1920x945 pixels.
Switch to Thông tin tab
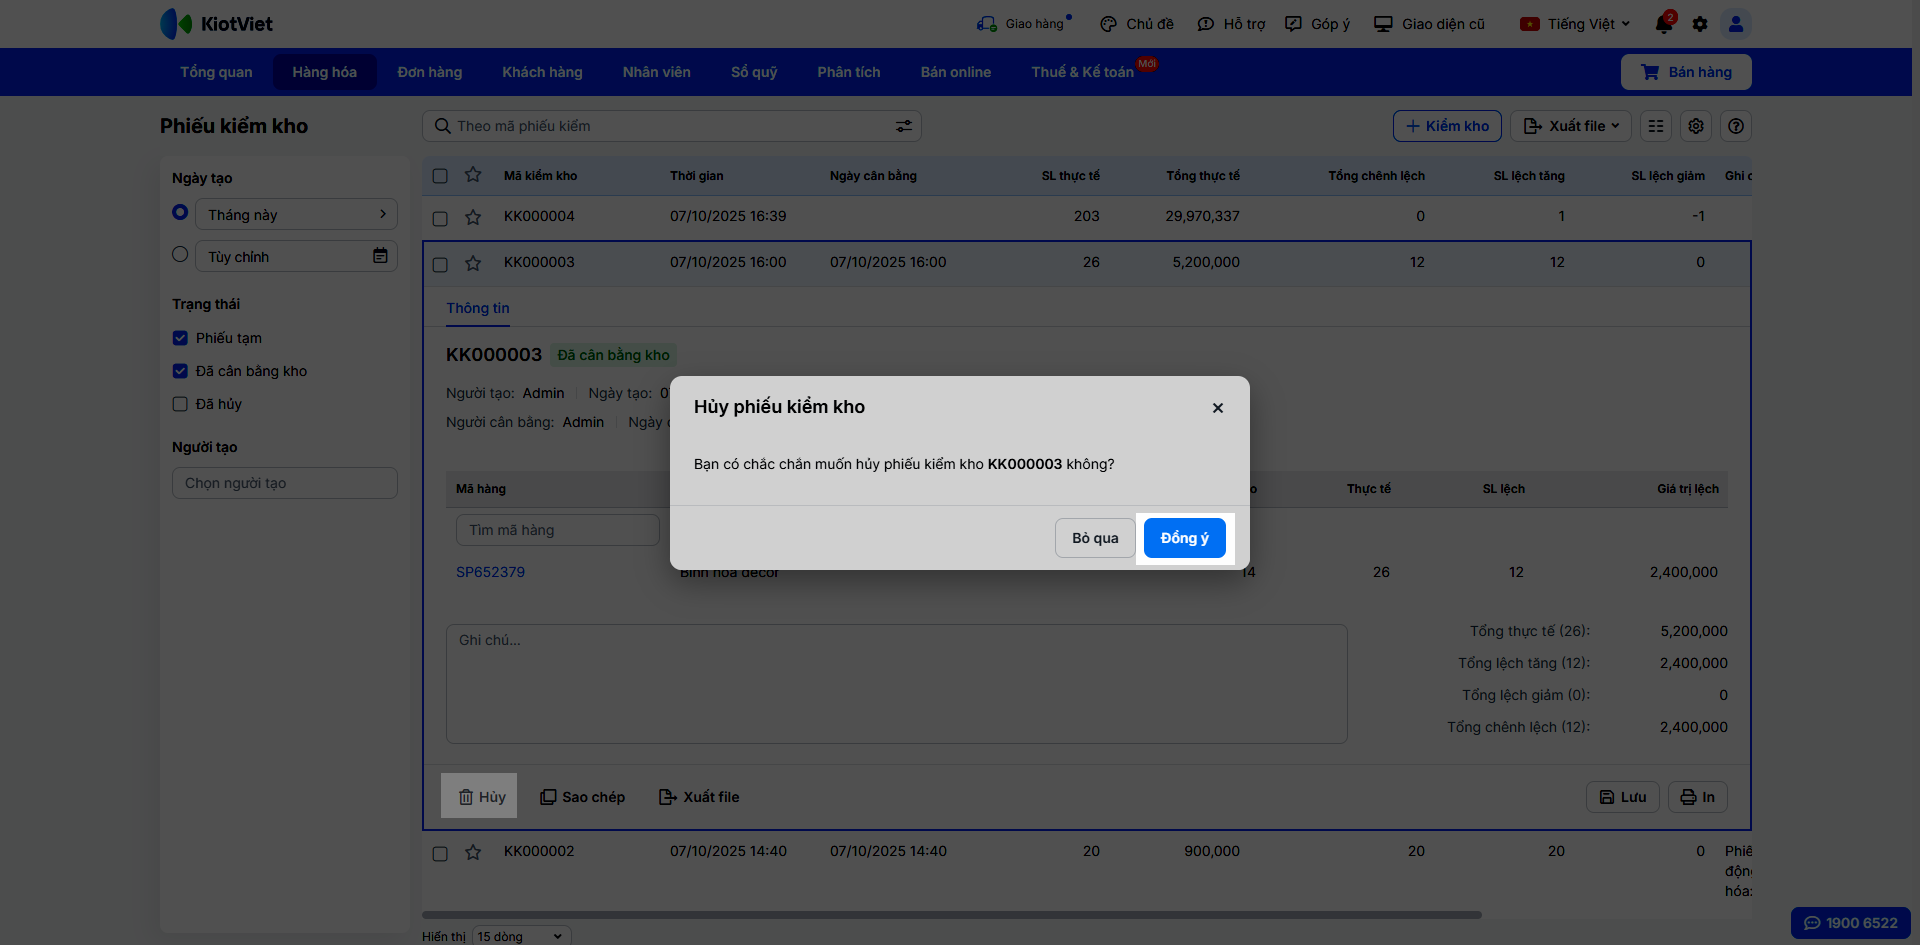[x=478, y=308]
